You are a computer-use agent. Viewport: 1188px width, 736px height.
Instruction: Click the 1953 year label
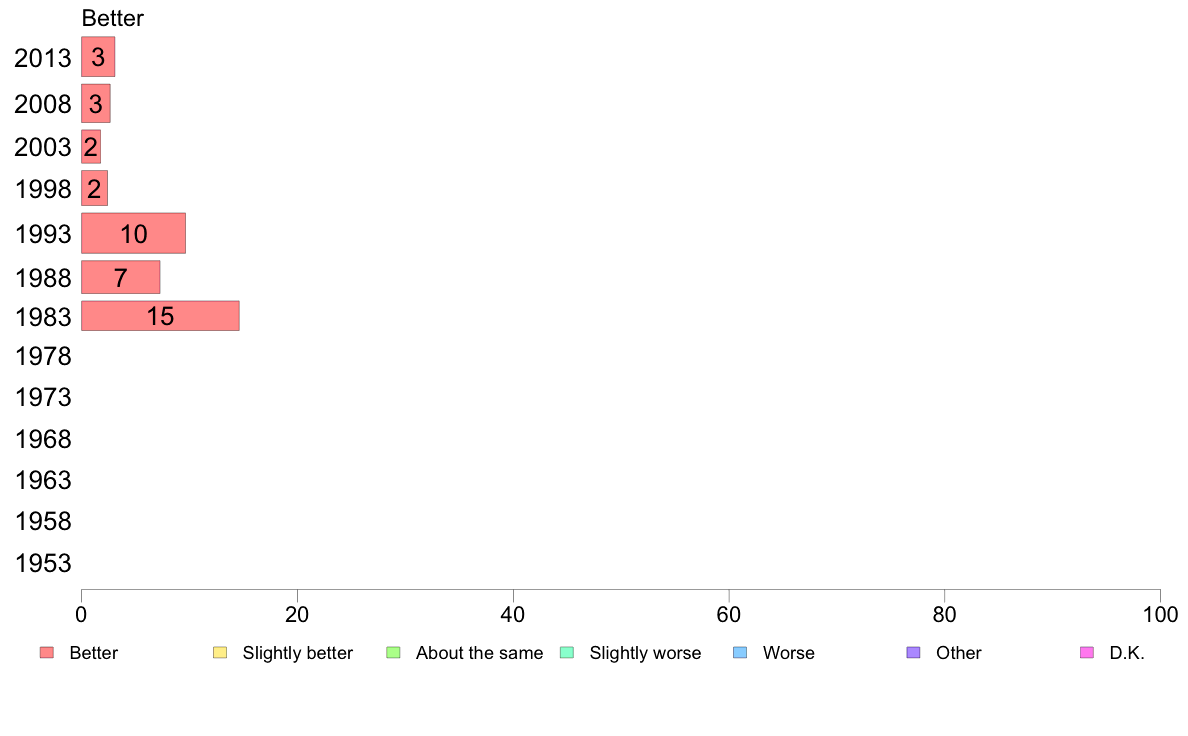[x=43, y=563]
